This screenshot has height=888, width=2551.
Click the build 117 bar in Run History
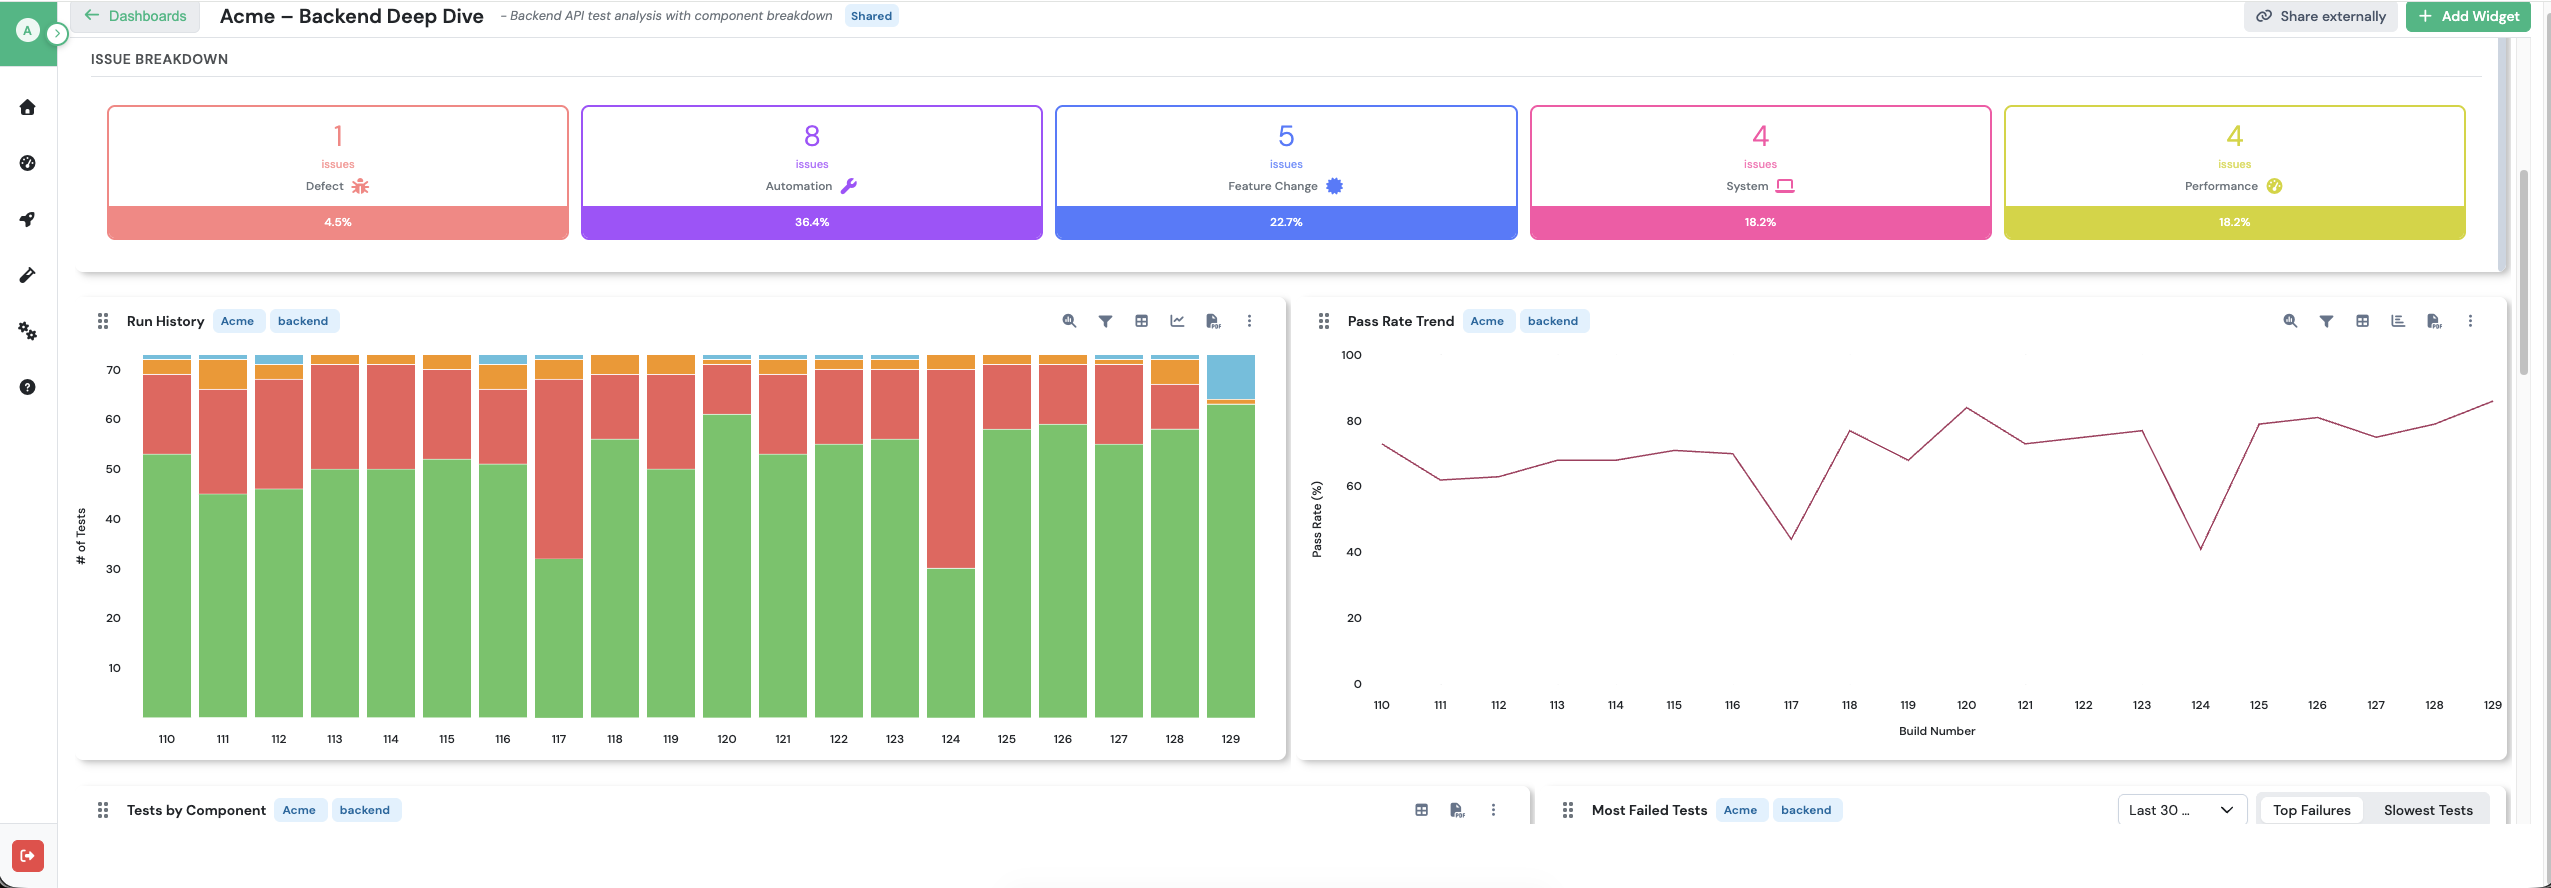coord(559,536)
